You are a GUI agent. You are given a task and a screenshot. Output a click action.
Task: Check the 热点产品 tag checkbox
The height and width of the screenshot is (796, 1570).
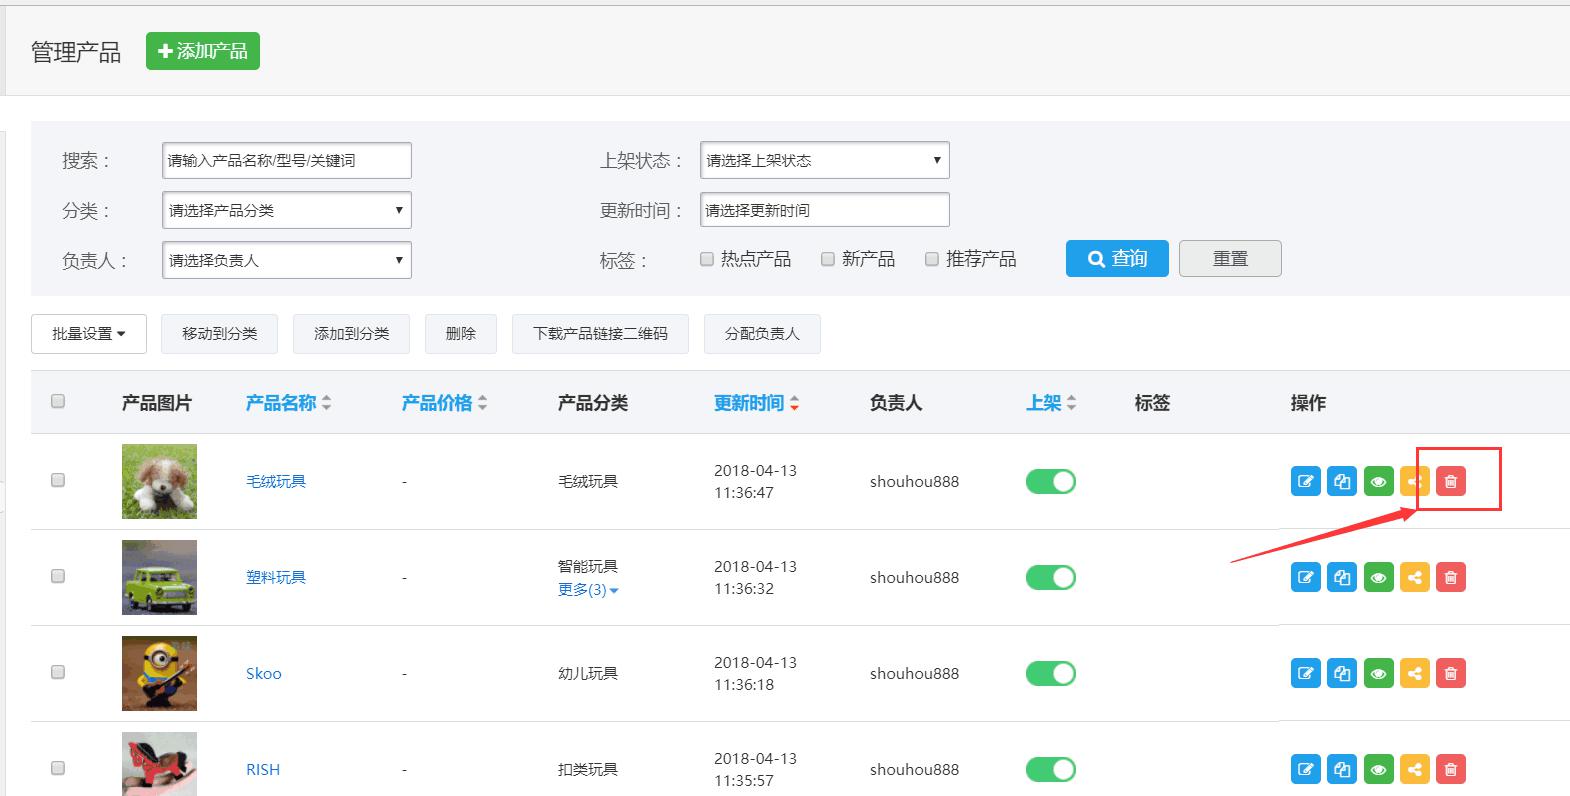coord(707,259)
